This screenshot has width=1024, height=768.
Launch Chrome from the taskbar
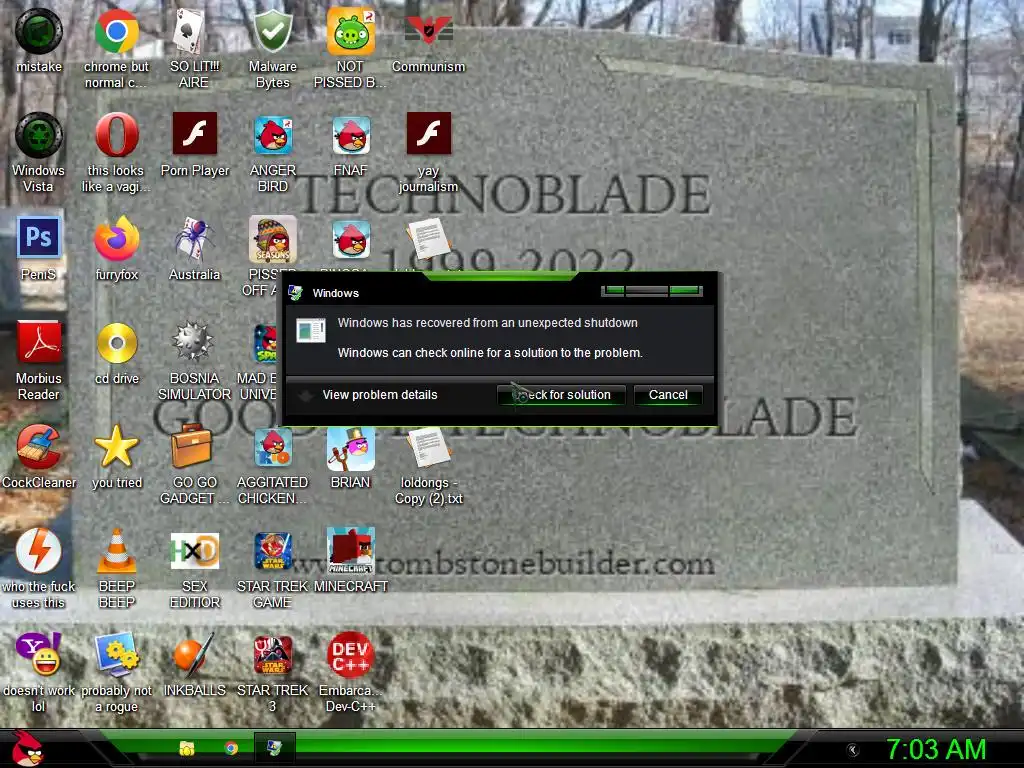(231, 748)
